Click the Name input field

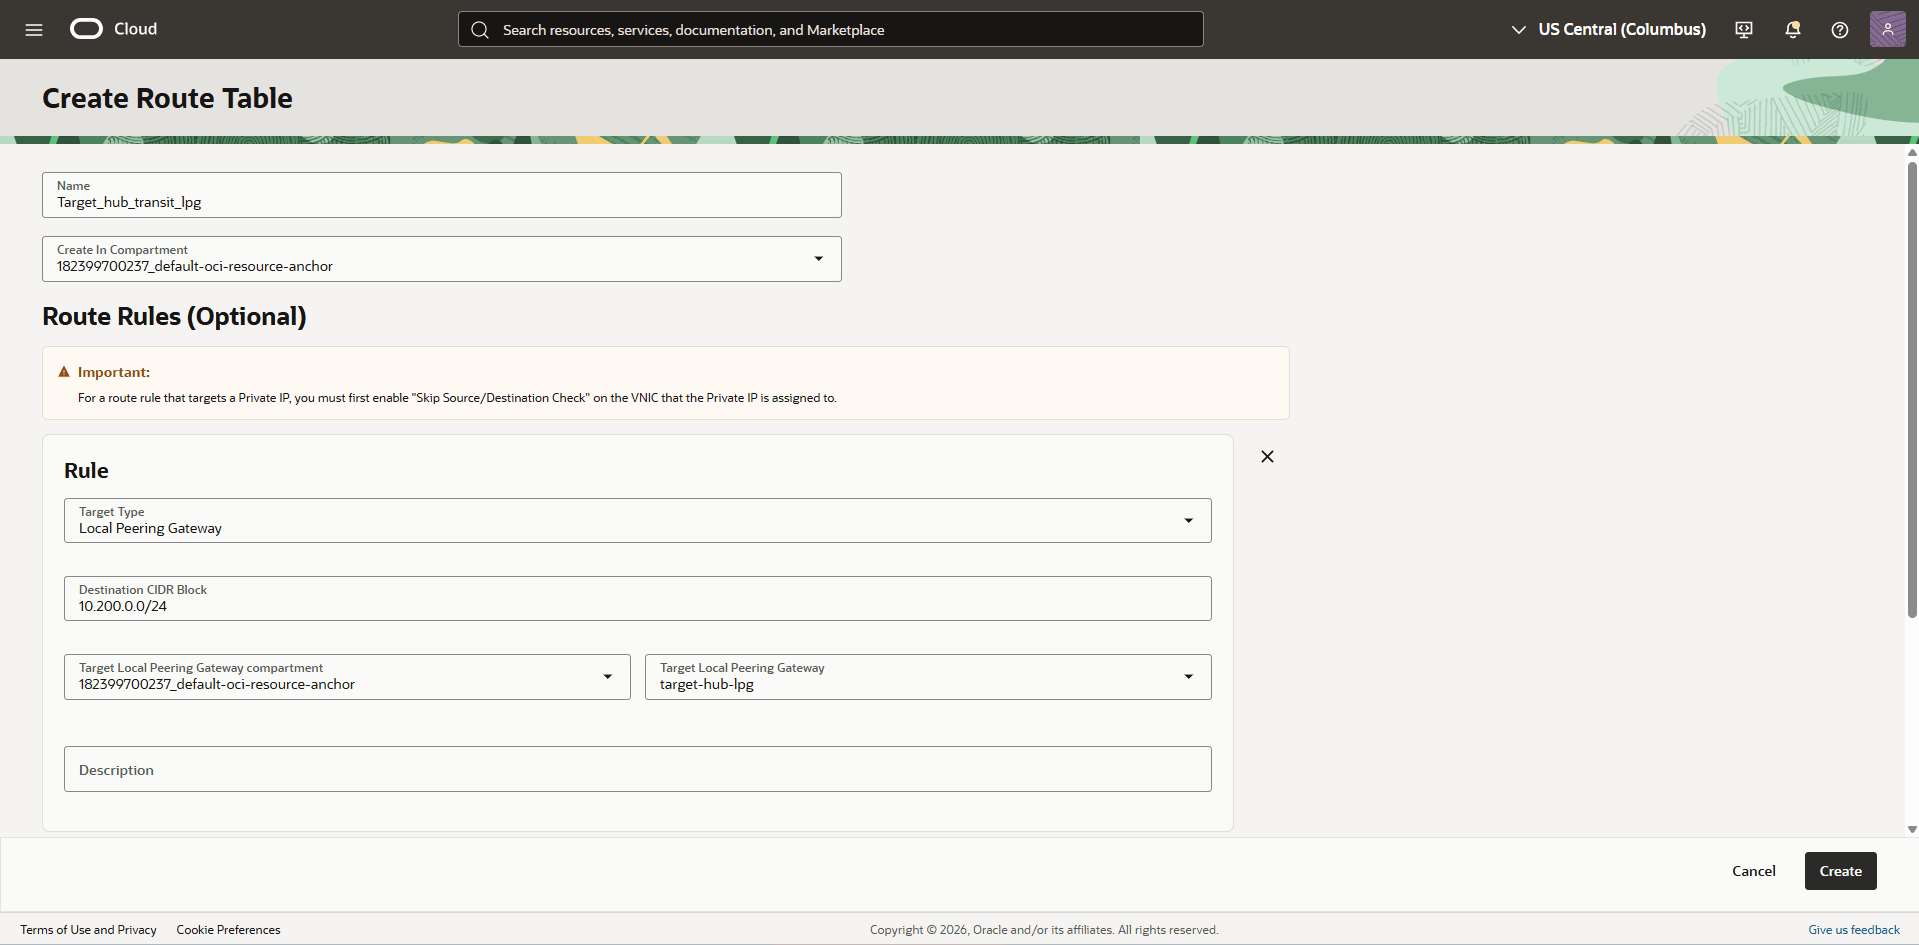(x=442, y=195)
